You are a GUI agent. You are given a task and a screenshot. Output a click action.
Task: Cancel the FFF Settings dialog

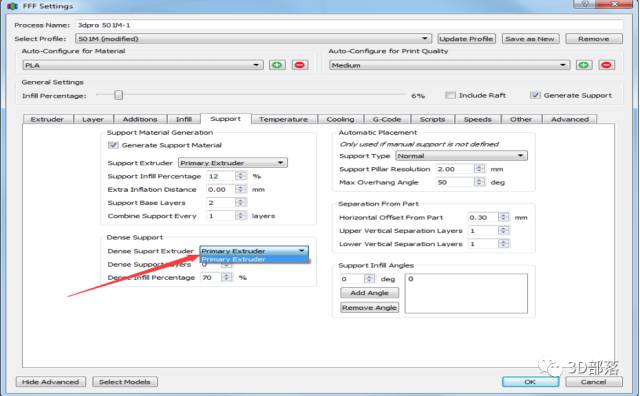point(594,382)
